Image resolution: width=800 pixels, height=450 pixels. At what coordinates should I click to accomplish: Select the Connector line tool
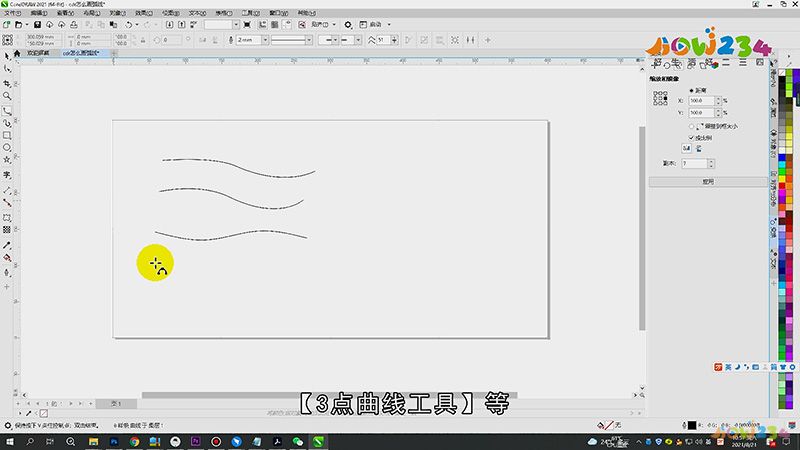[x=7, y=203]
